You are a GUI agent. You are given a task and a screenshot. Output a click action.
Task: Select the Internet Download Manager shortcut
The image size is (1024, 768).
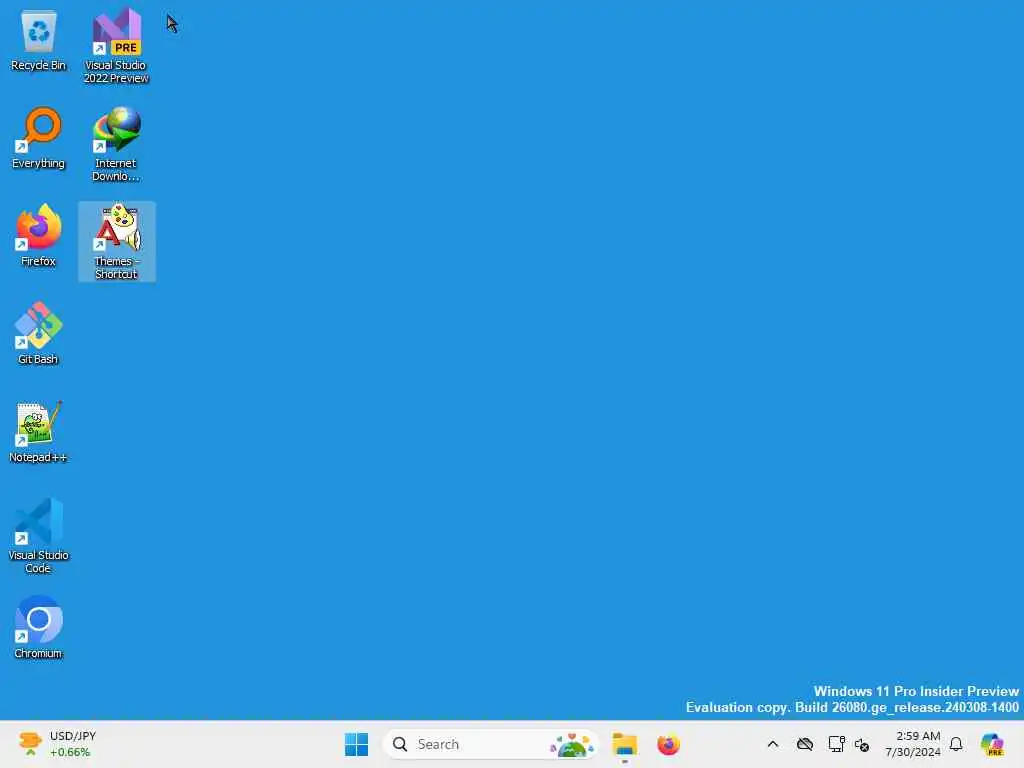click(x=116, y=144)
